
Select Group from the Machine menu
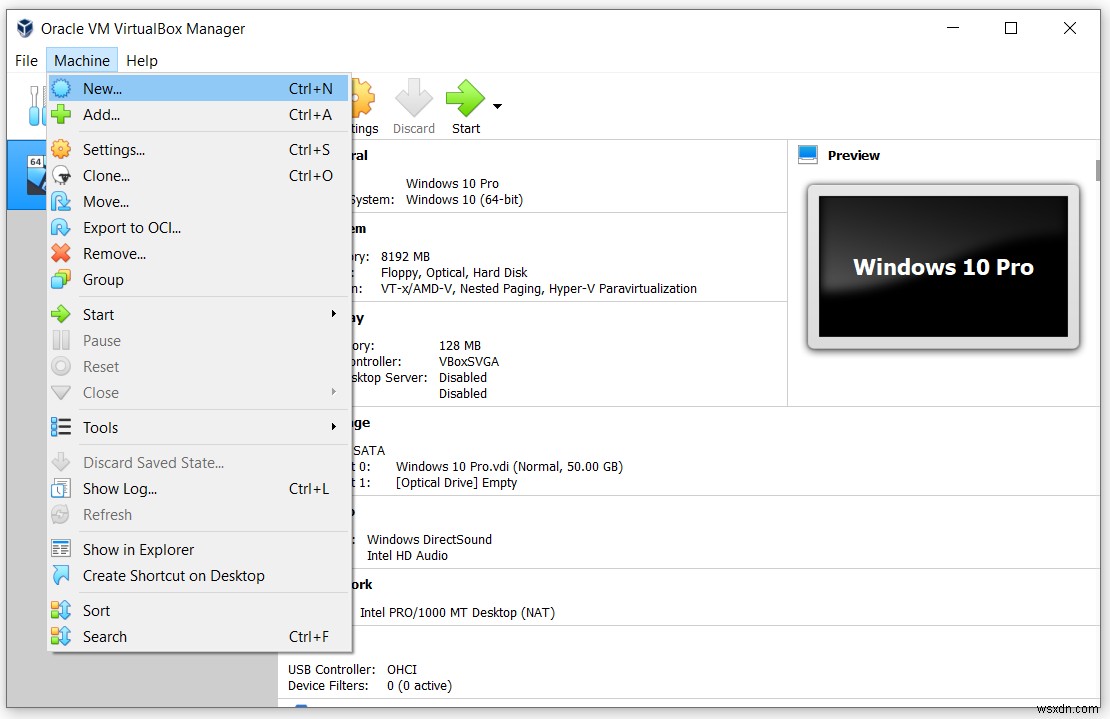coord(103,279)
